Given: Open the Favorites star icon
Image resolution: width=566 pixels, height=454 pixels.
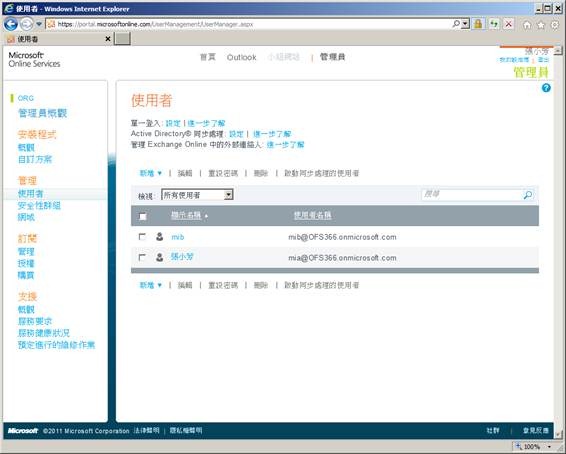Looking at the screenshot, I should (x=541, y=25).
